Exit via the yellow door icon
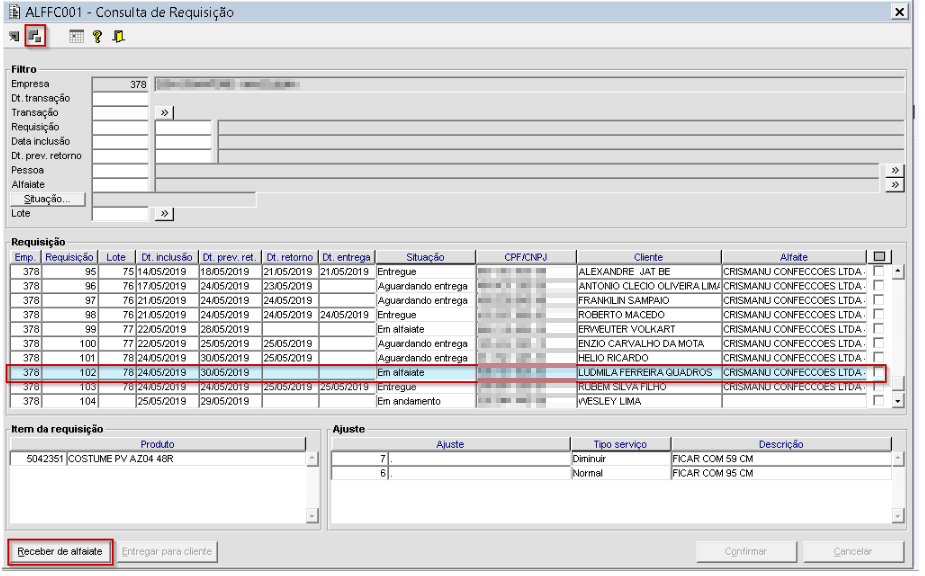The width and height of the screenshot is (925, 576). [119, 37]
